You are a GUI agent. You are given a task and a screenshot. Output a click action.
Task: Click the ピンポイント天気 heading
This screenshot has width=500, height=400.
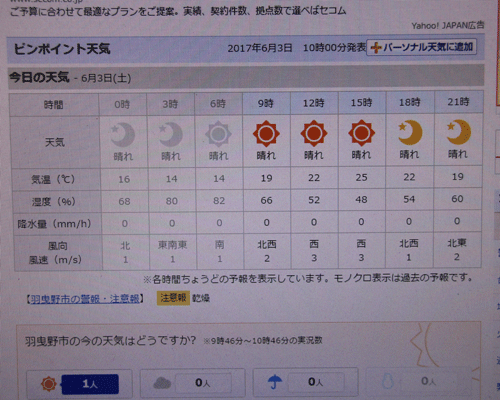tap(62, 49)
